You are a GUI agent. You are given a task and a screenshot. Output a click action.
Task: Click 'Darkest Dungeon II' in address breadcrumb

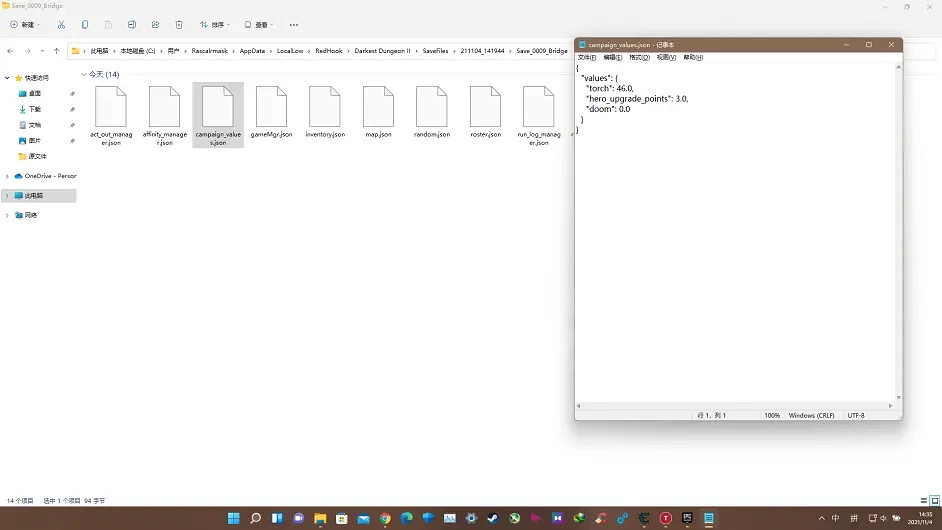point(382,50)
